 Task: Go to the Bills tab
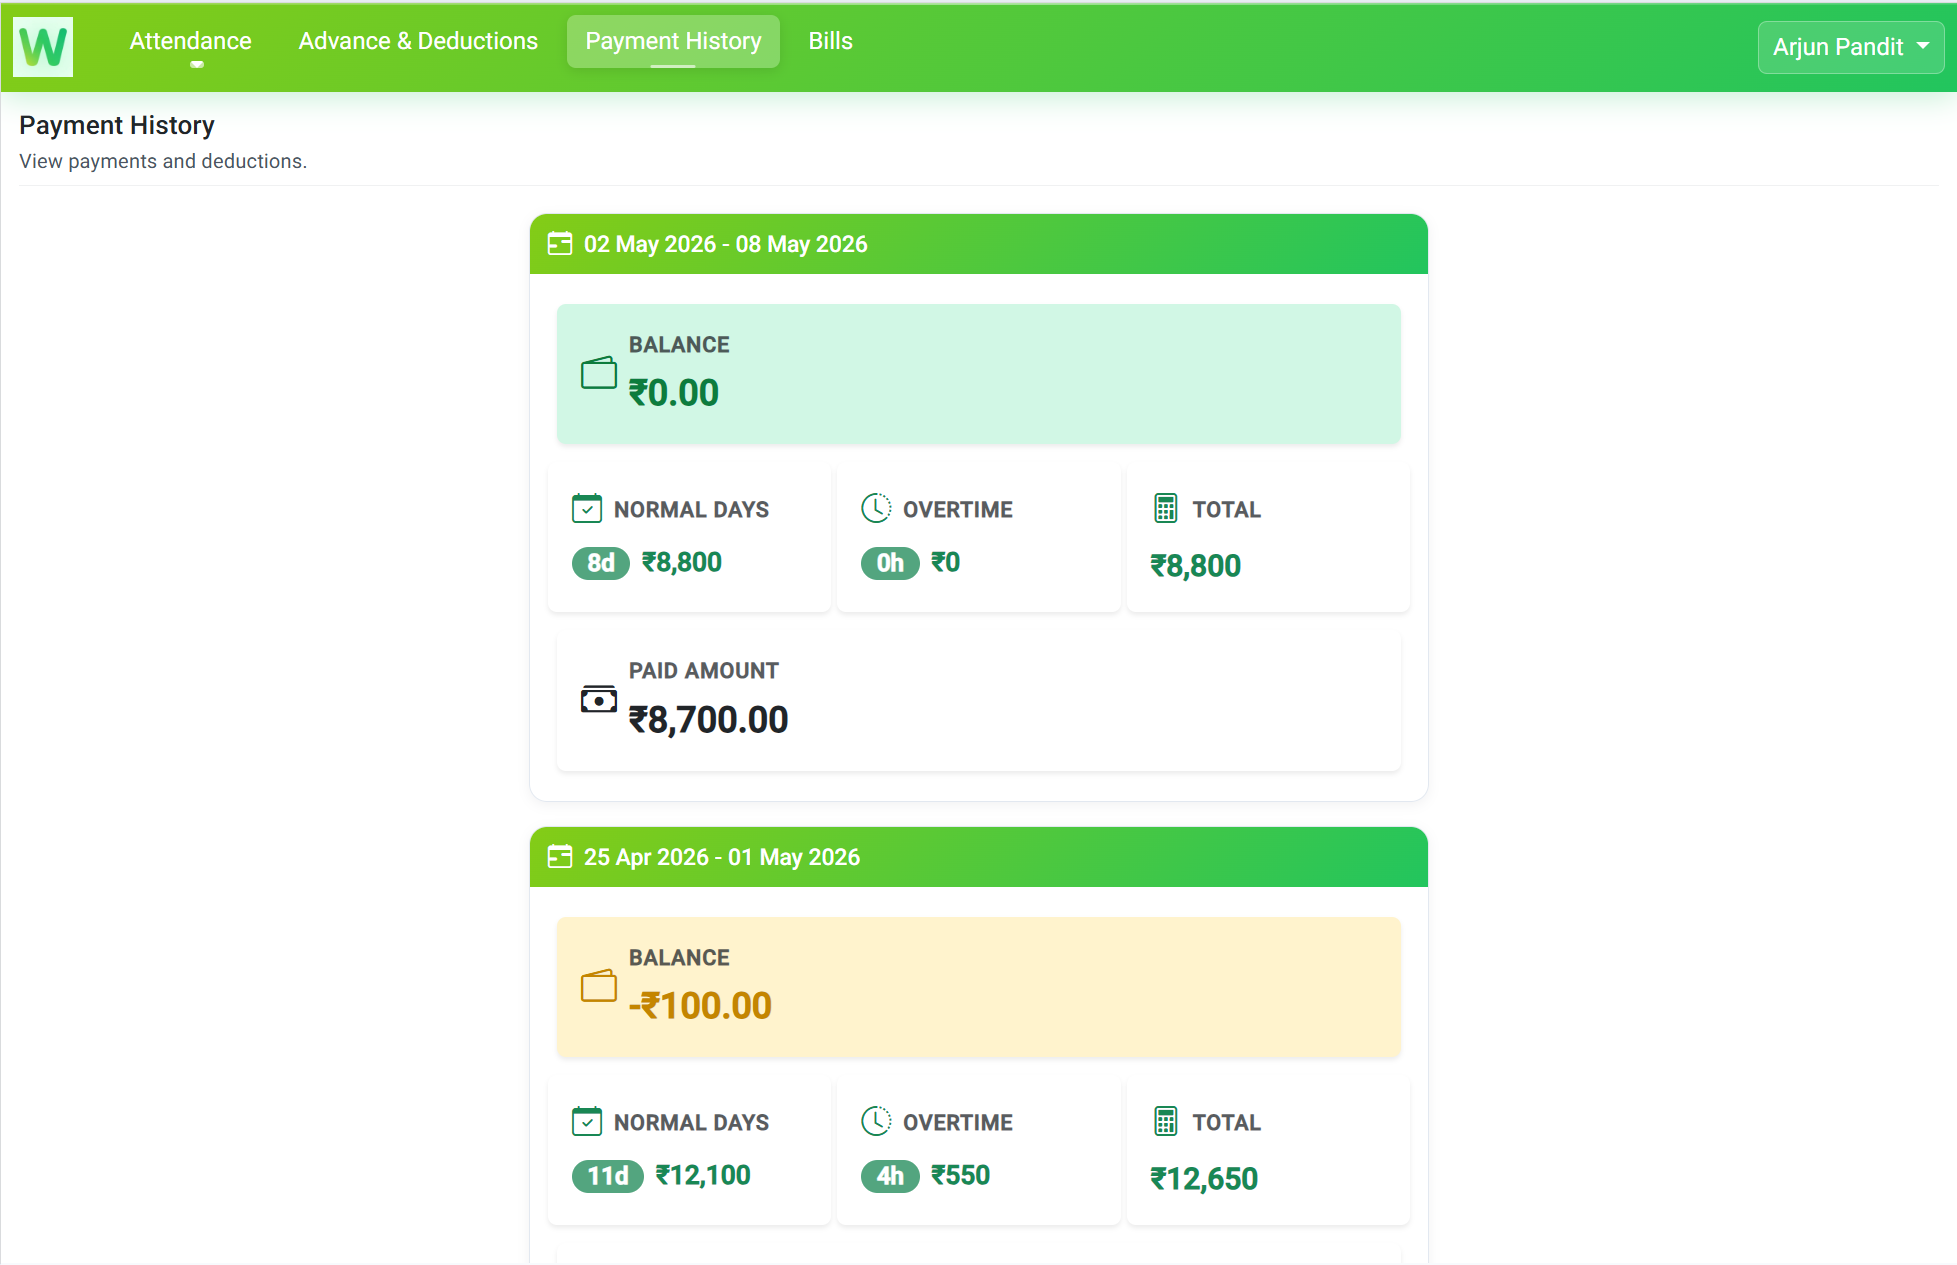pos(830,41)
